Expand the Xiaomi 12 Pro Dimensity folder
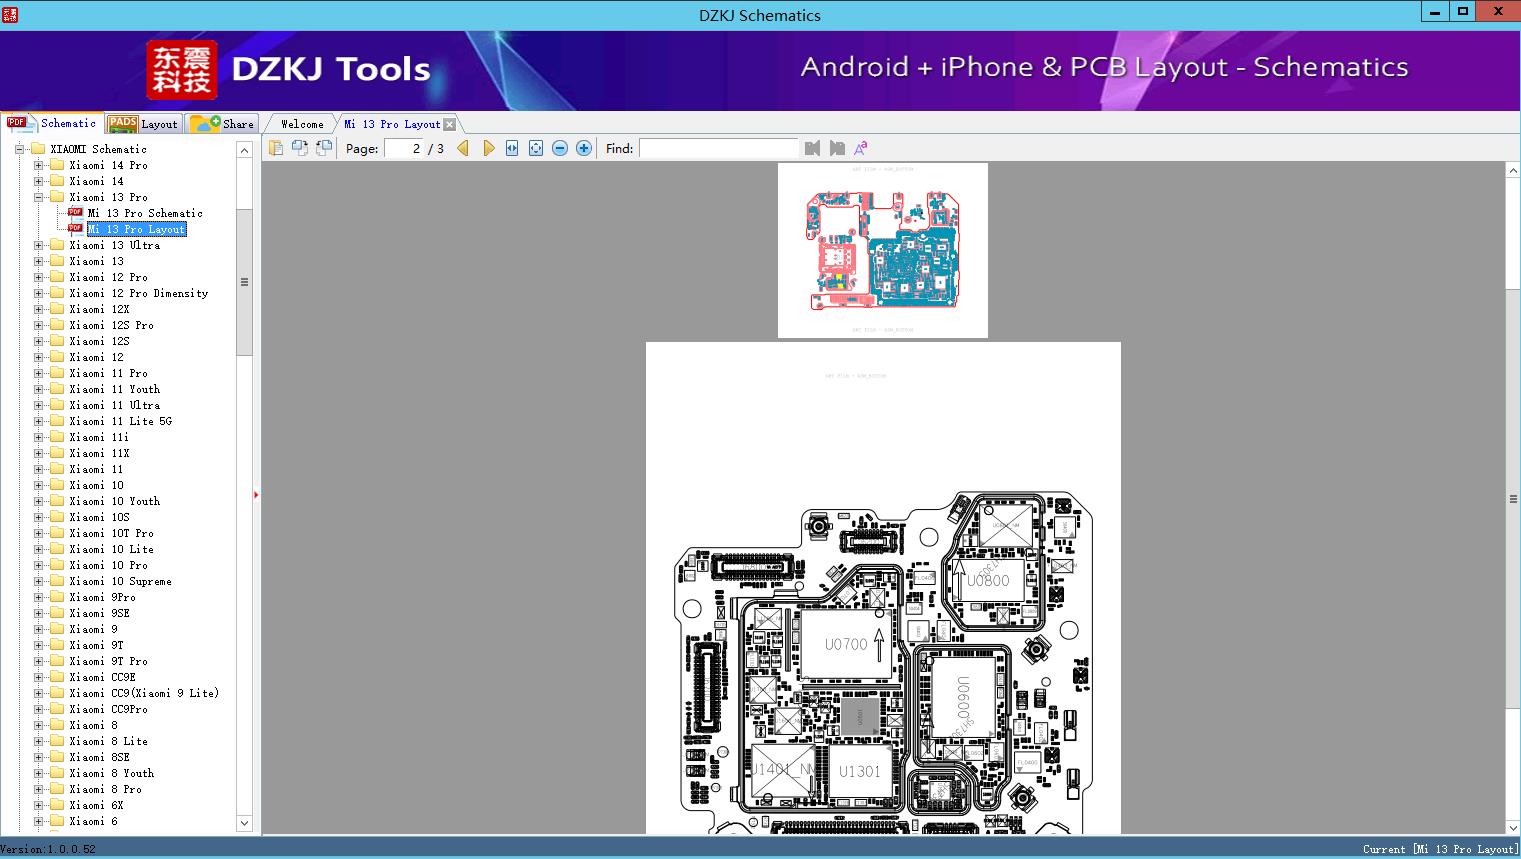The height and width of the screenshot is (859, 1521). [38, 293]
